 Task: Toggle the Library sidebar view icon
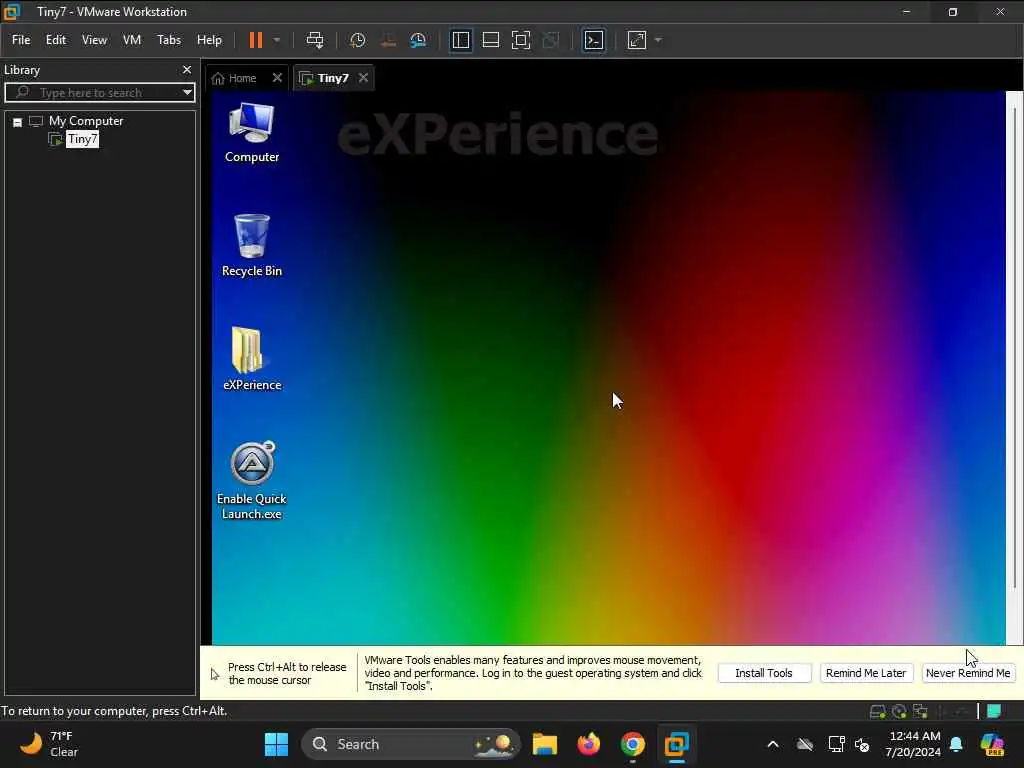pos(460,40)
